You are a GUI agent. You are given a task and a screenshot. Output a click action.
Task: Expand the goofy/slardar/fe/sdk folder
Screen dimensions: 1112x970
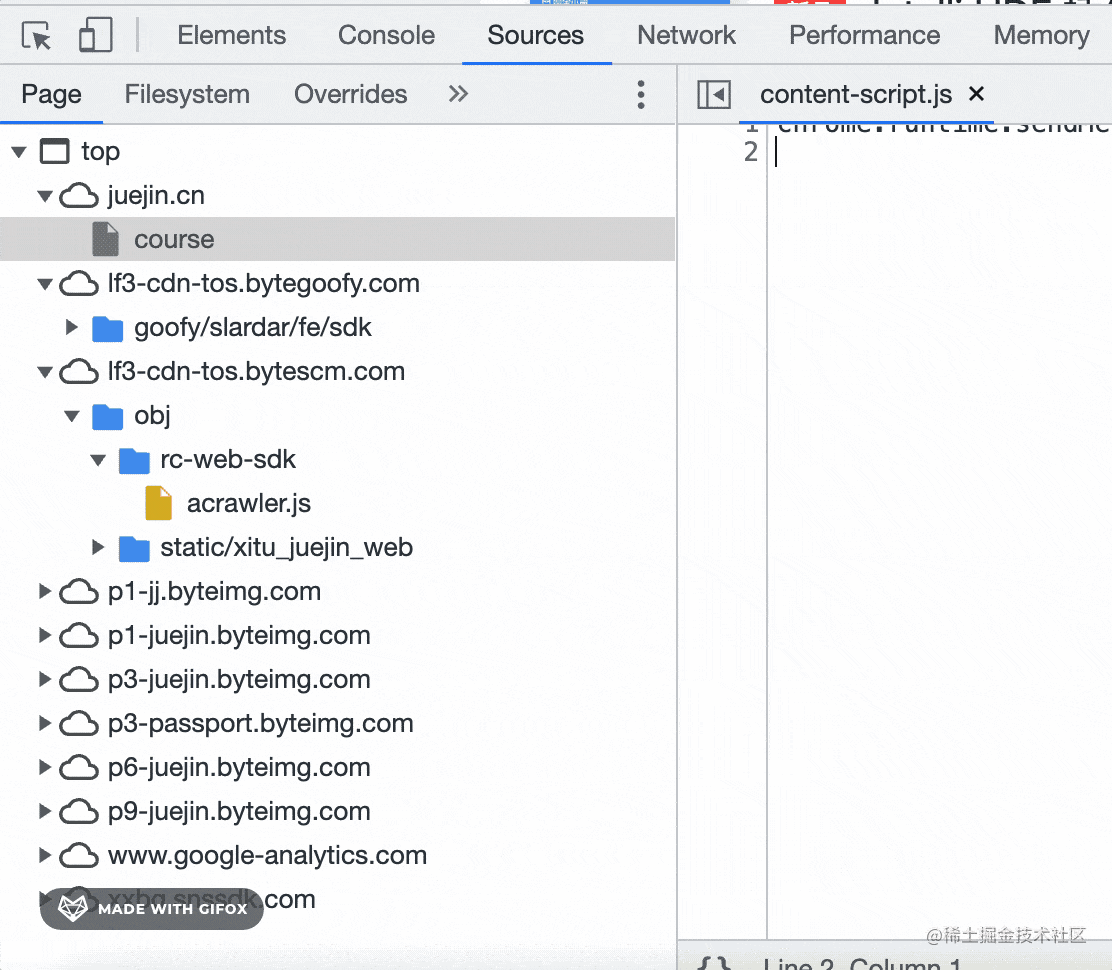point(72,327)
